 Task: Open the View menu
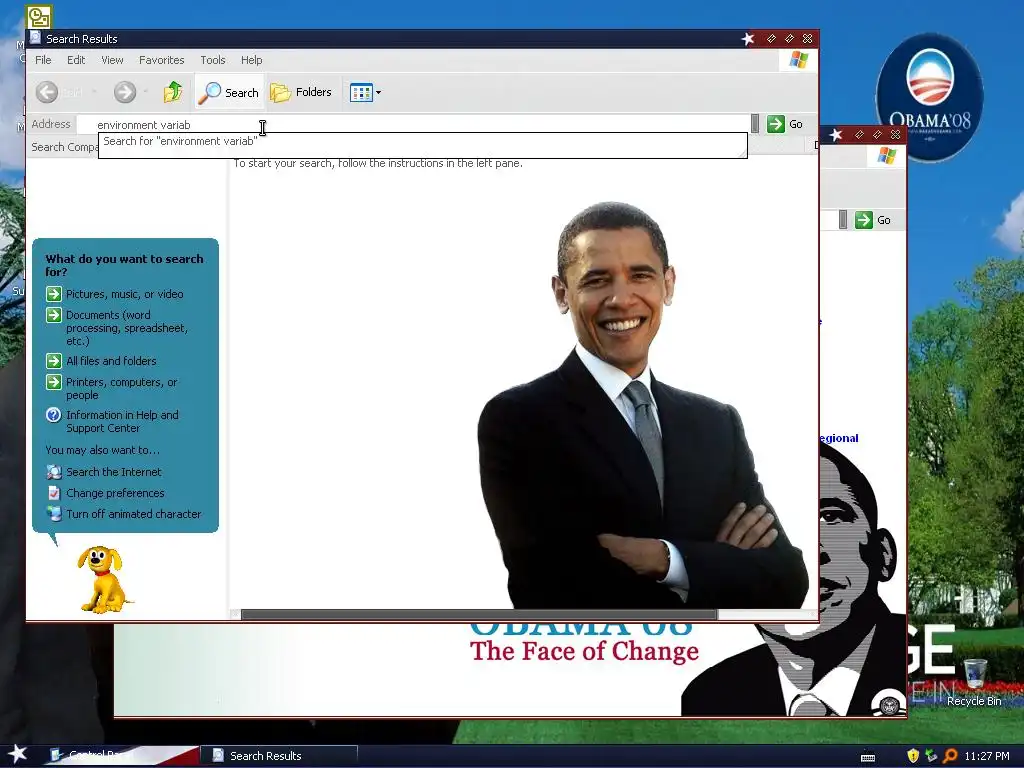coord(112,60)
